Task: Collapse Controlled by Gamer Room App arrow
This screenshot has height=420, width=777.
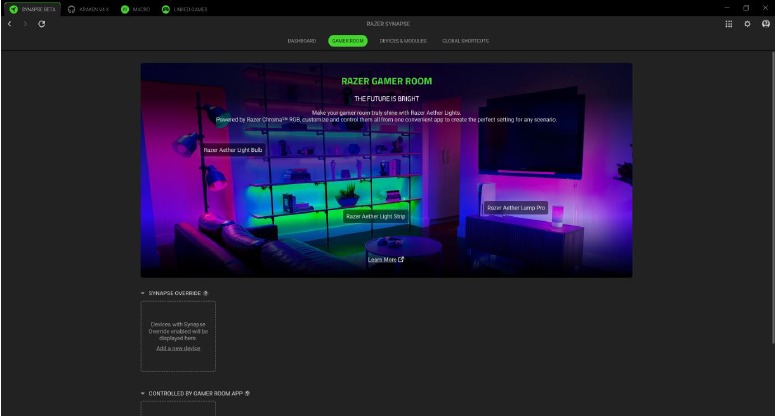Action: (x=143, y=394)
